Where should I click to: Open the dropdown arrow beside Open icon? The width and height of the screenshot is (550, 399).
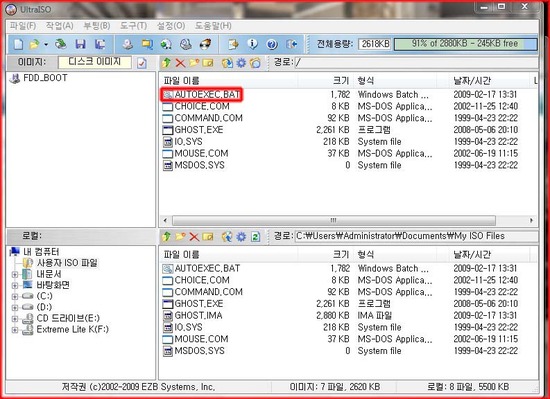[46, 45]
